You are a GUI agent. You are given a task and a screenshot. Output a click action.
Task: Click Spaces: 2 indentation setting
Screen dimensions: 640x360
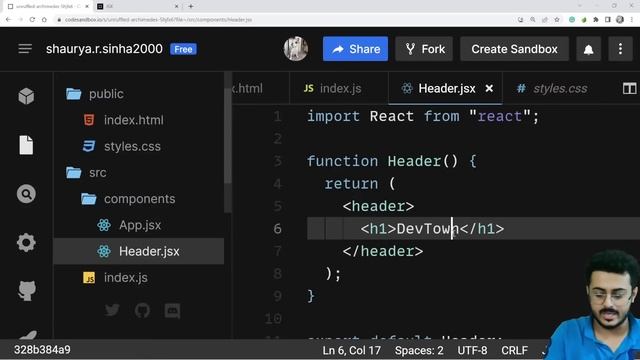coord(419,350)
